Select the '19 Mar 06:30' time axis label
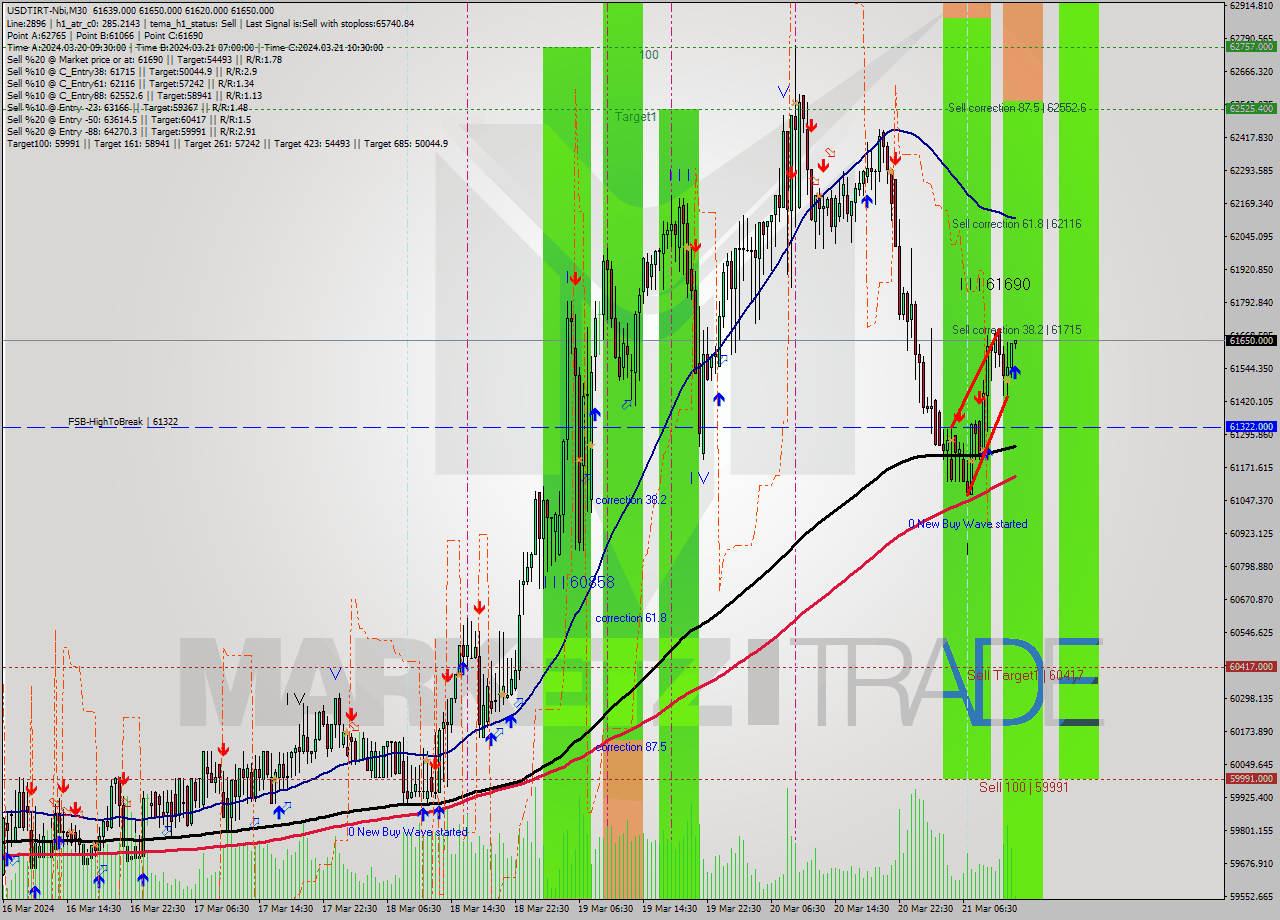The height and width of the screenshot is (920, 1280). tap(607, 909)
